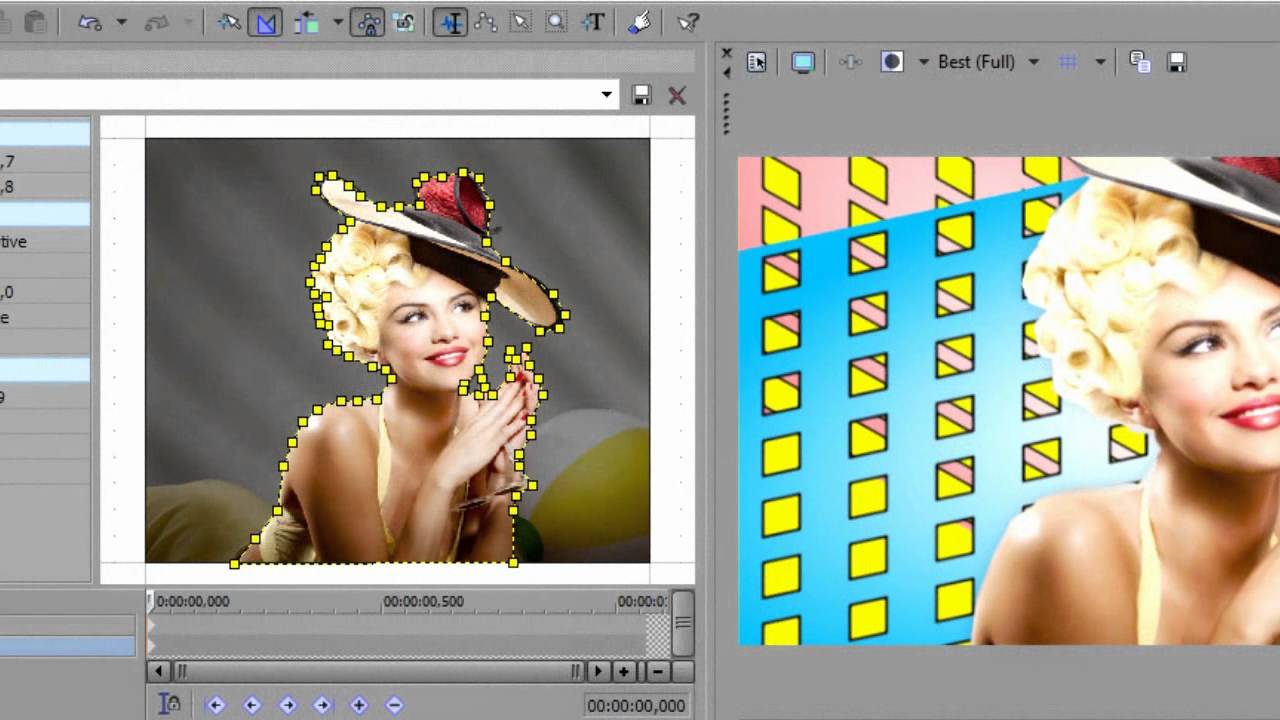Go to Previous Keyframe

click(251, 705)
